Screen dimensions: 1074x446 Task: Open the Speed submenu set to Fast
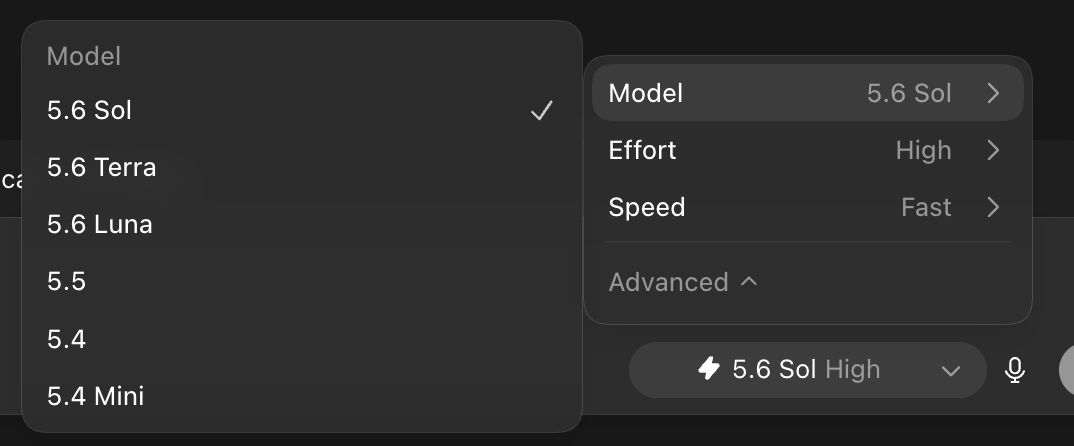[x=808, y=207]
